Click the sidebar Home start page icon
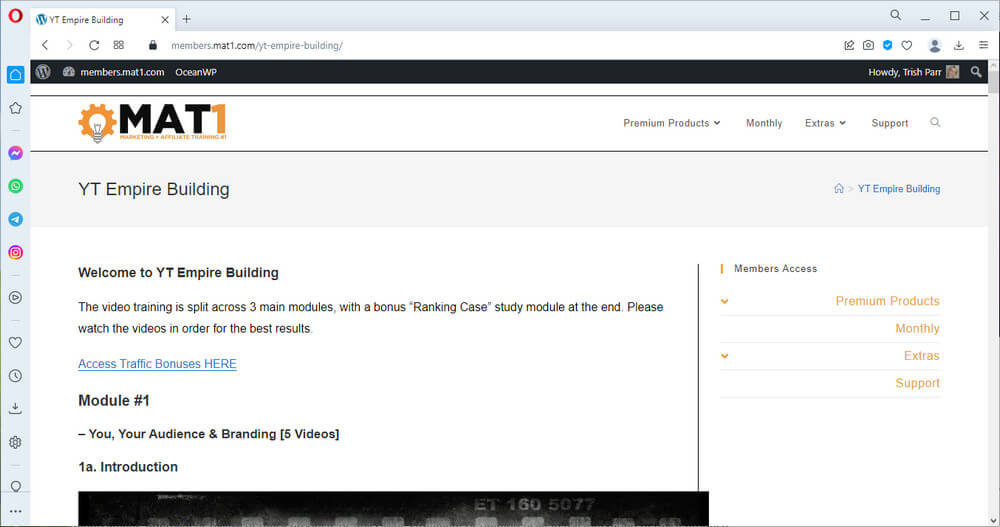1000x527 pixels. (15, 75)
